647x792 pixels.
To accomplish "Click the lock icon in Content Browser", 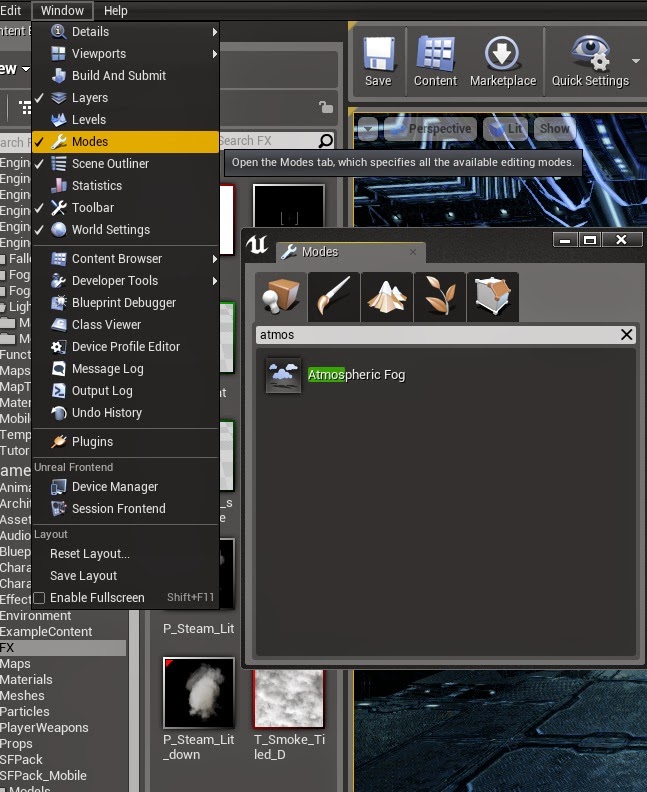I will pos(326,107).
